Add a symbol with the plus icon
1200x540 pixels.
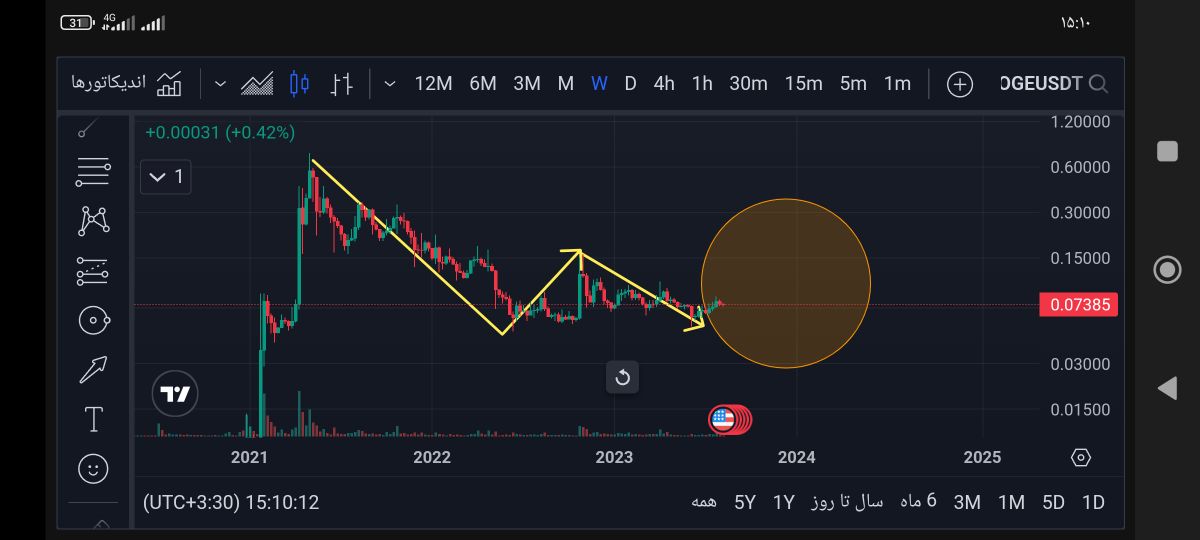coord(959,85)
